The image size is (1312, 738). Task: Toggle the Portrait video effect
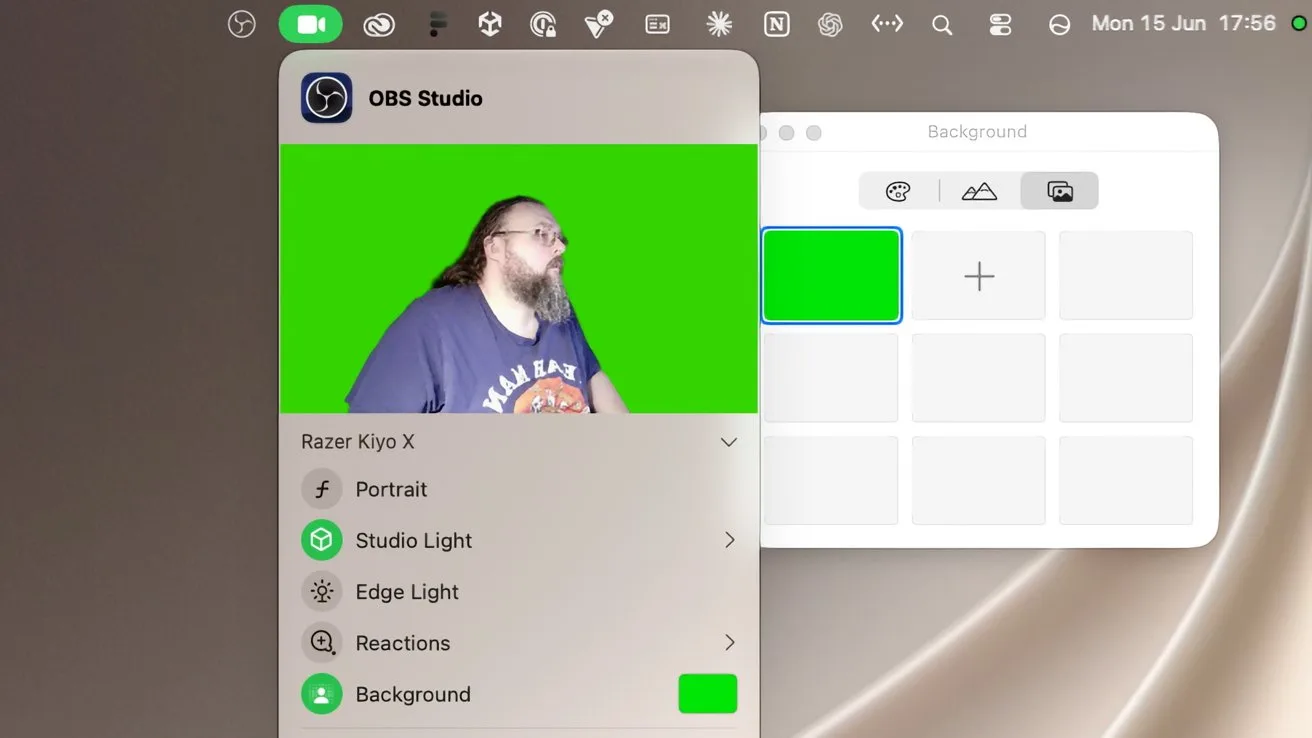322,489
